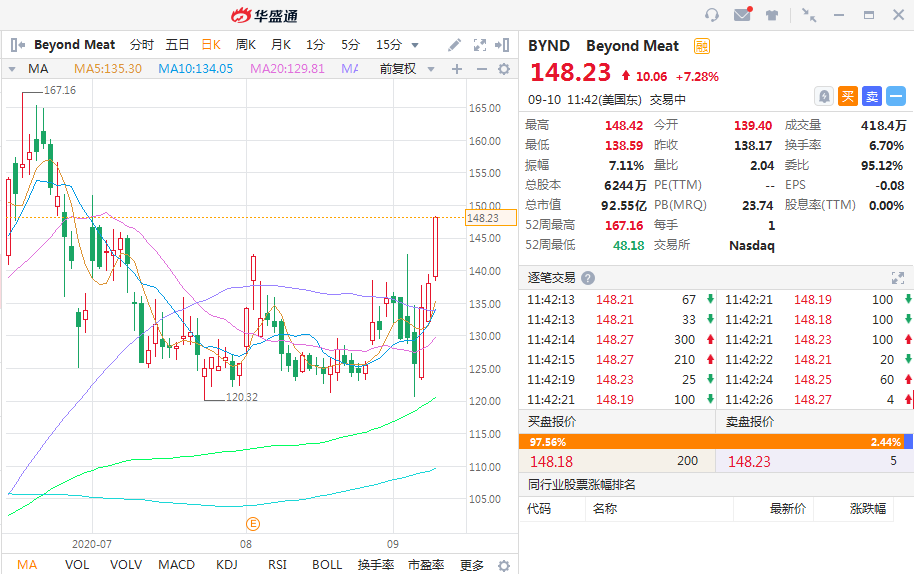
Task: Select the 换手率 turnover indicator
Action: click(x=376, y=565)
